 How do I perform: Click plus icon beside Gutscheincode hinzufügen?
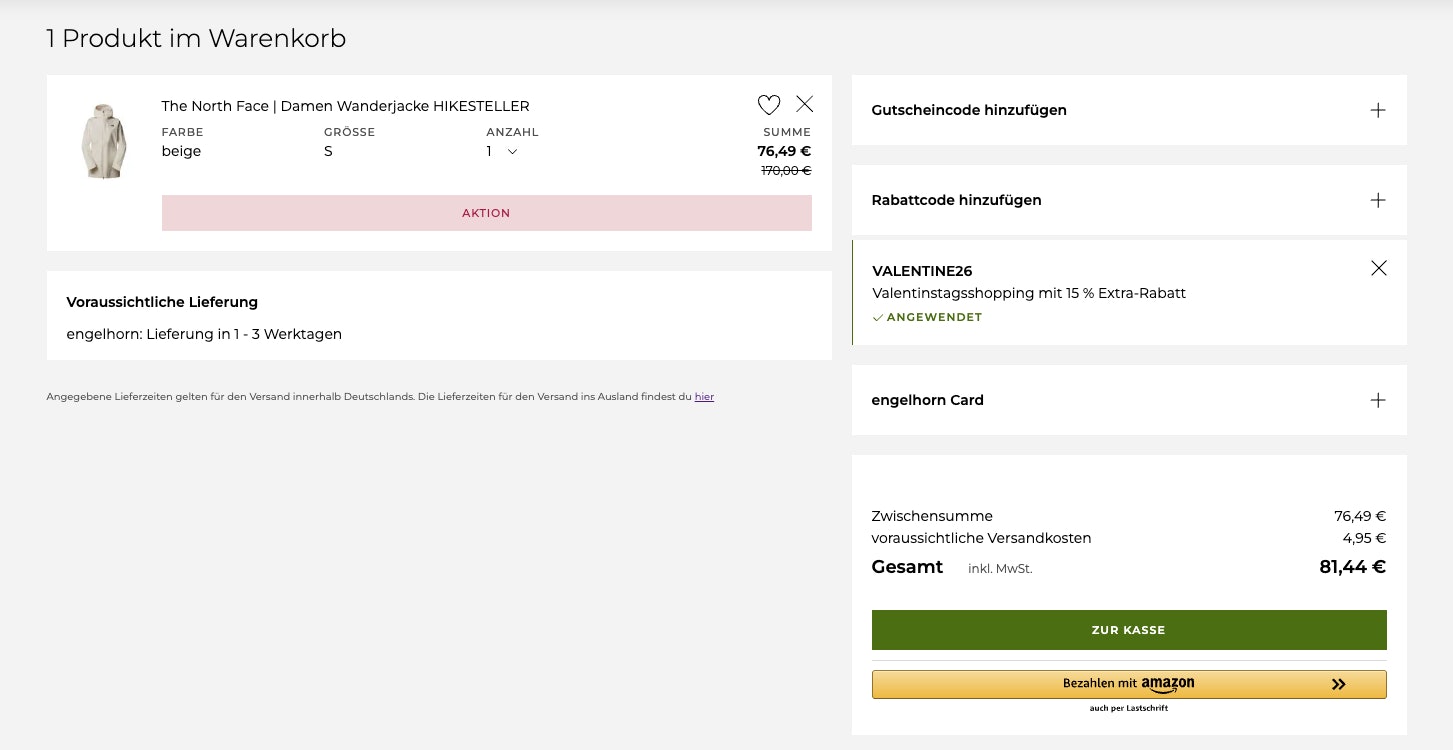[1377, 110]
